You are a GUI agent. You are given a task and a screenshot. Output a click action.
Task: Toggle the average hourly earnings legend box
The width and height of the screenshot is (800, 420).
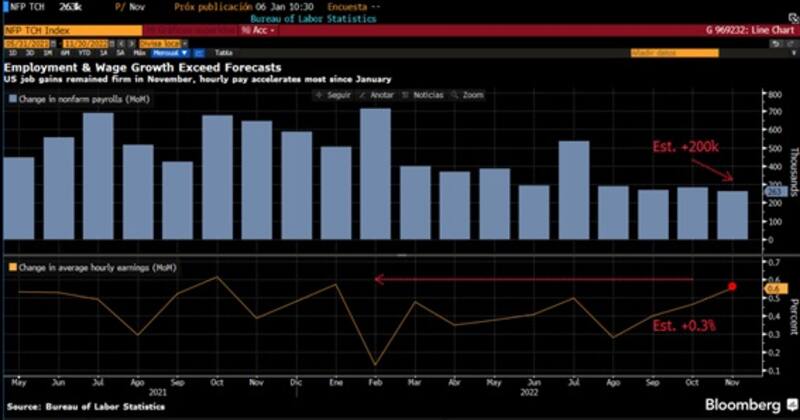(13, 266)
